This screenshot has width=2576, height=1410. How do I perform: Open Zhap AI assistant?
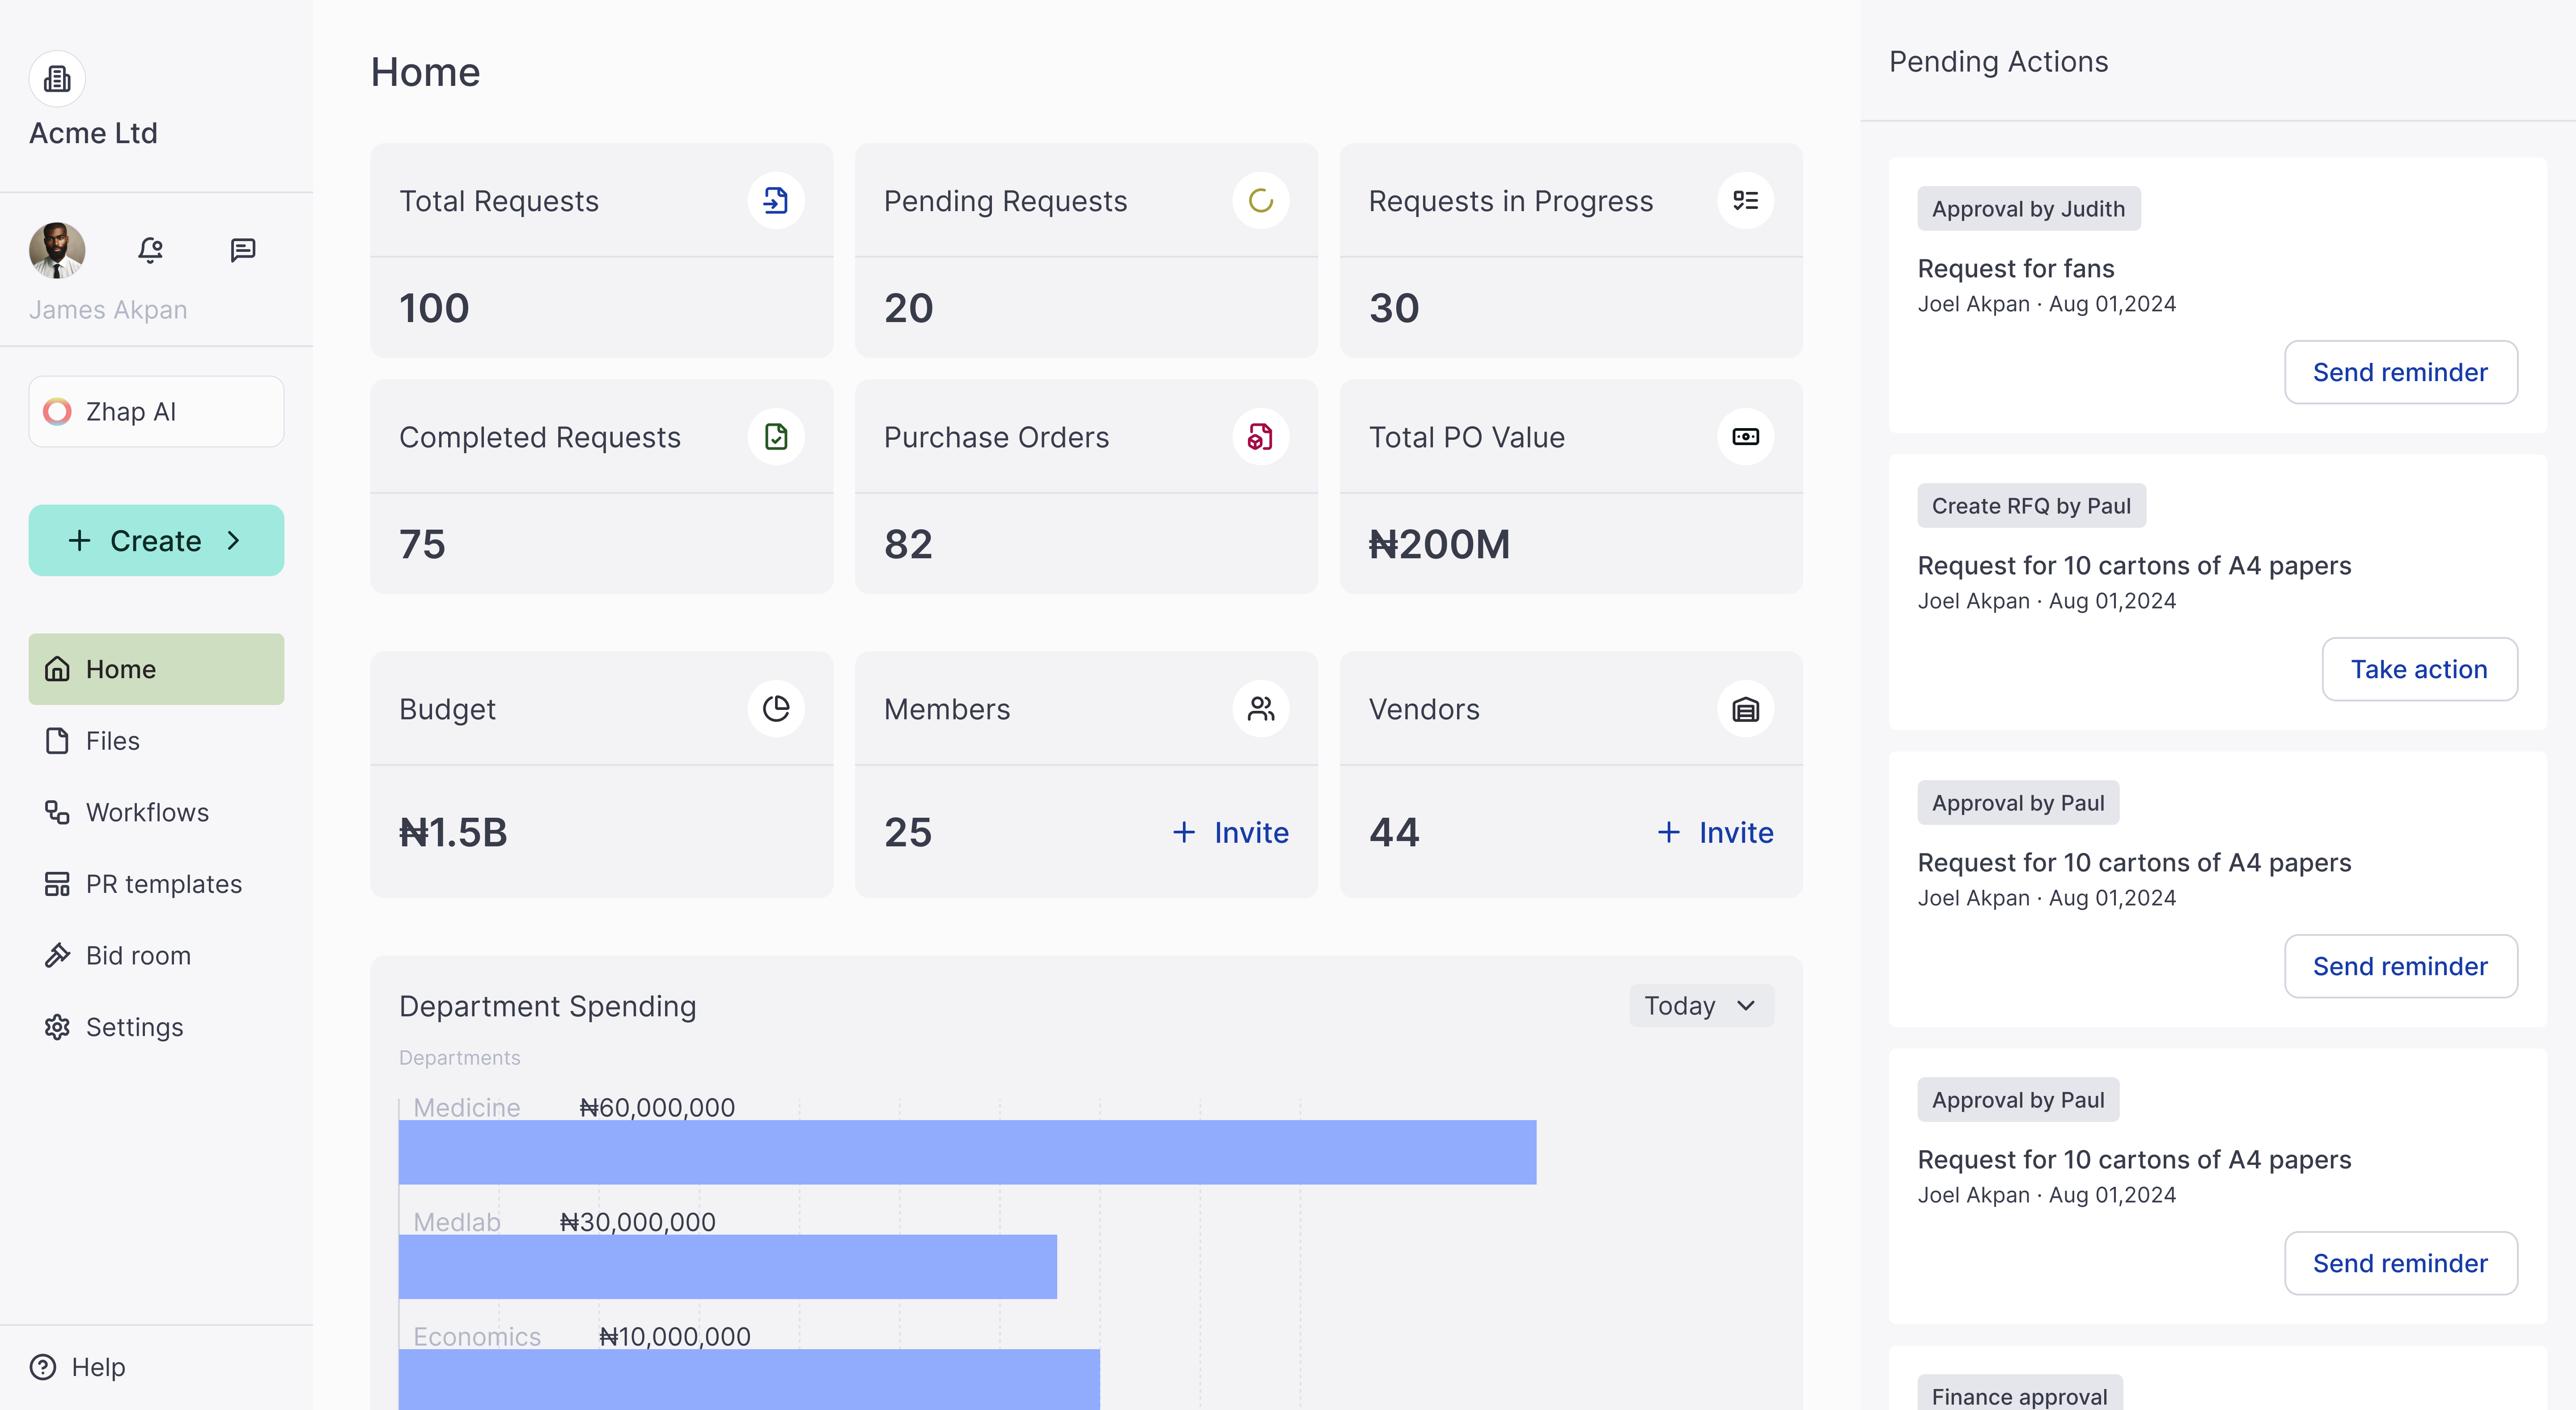(x=156, y=411)
